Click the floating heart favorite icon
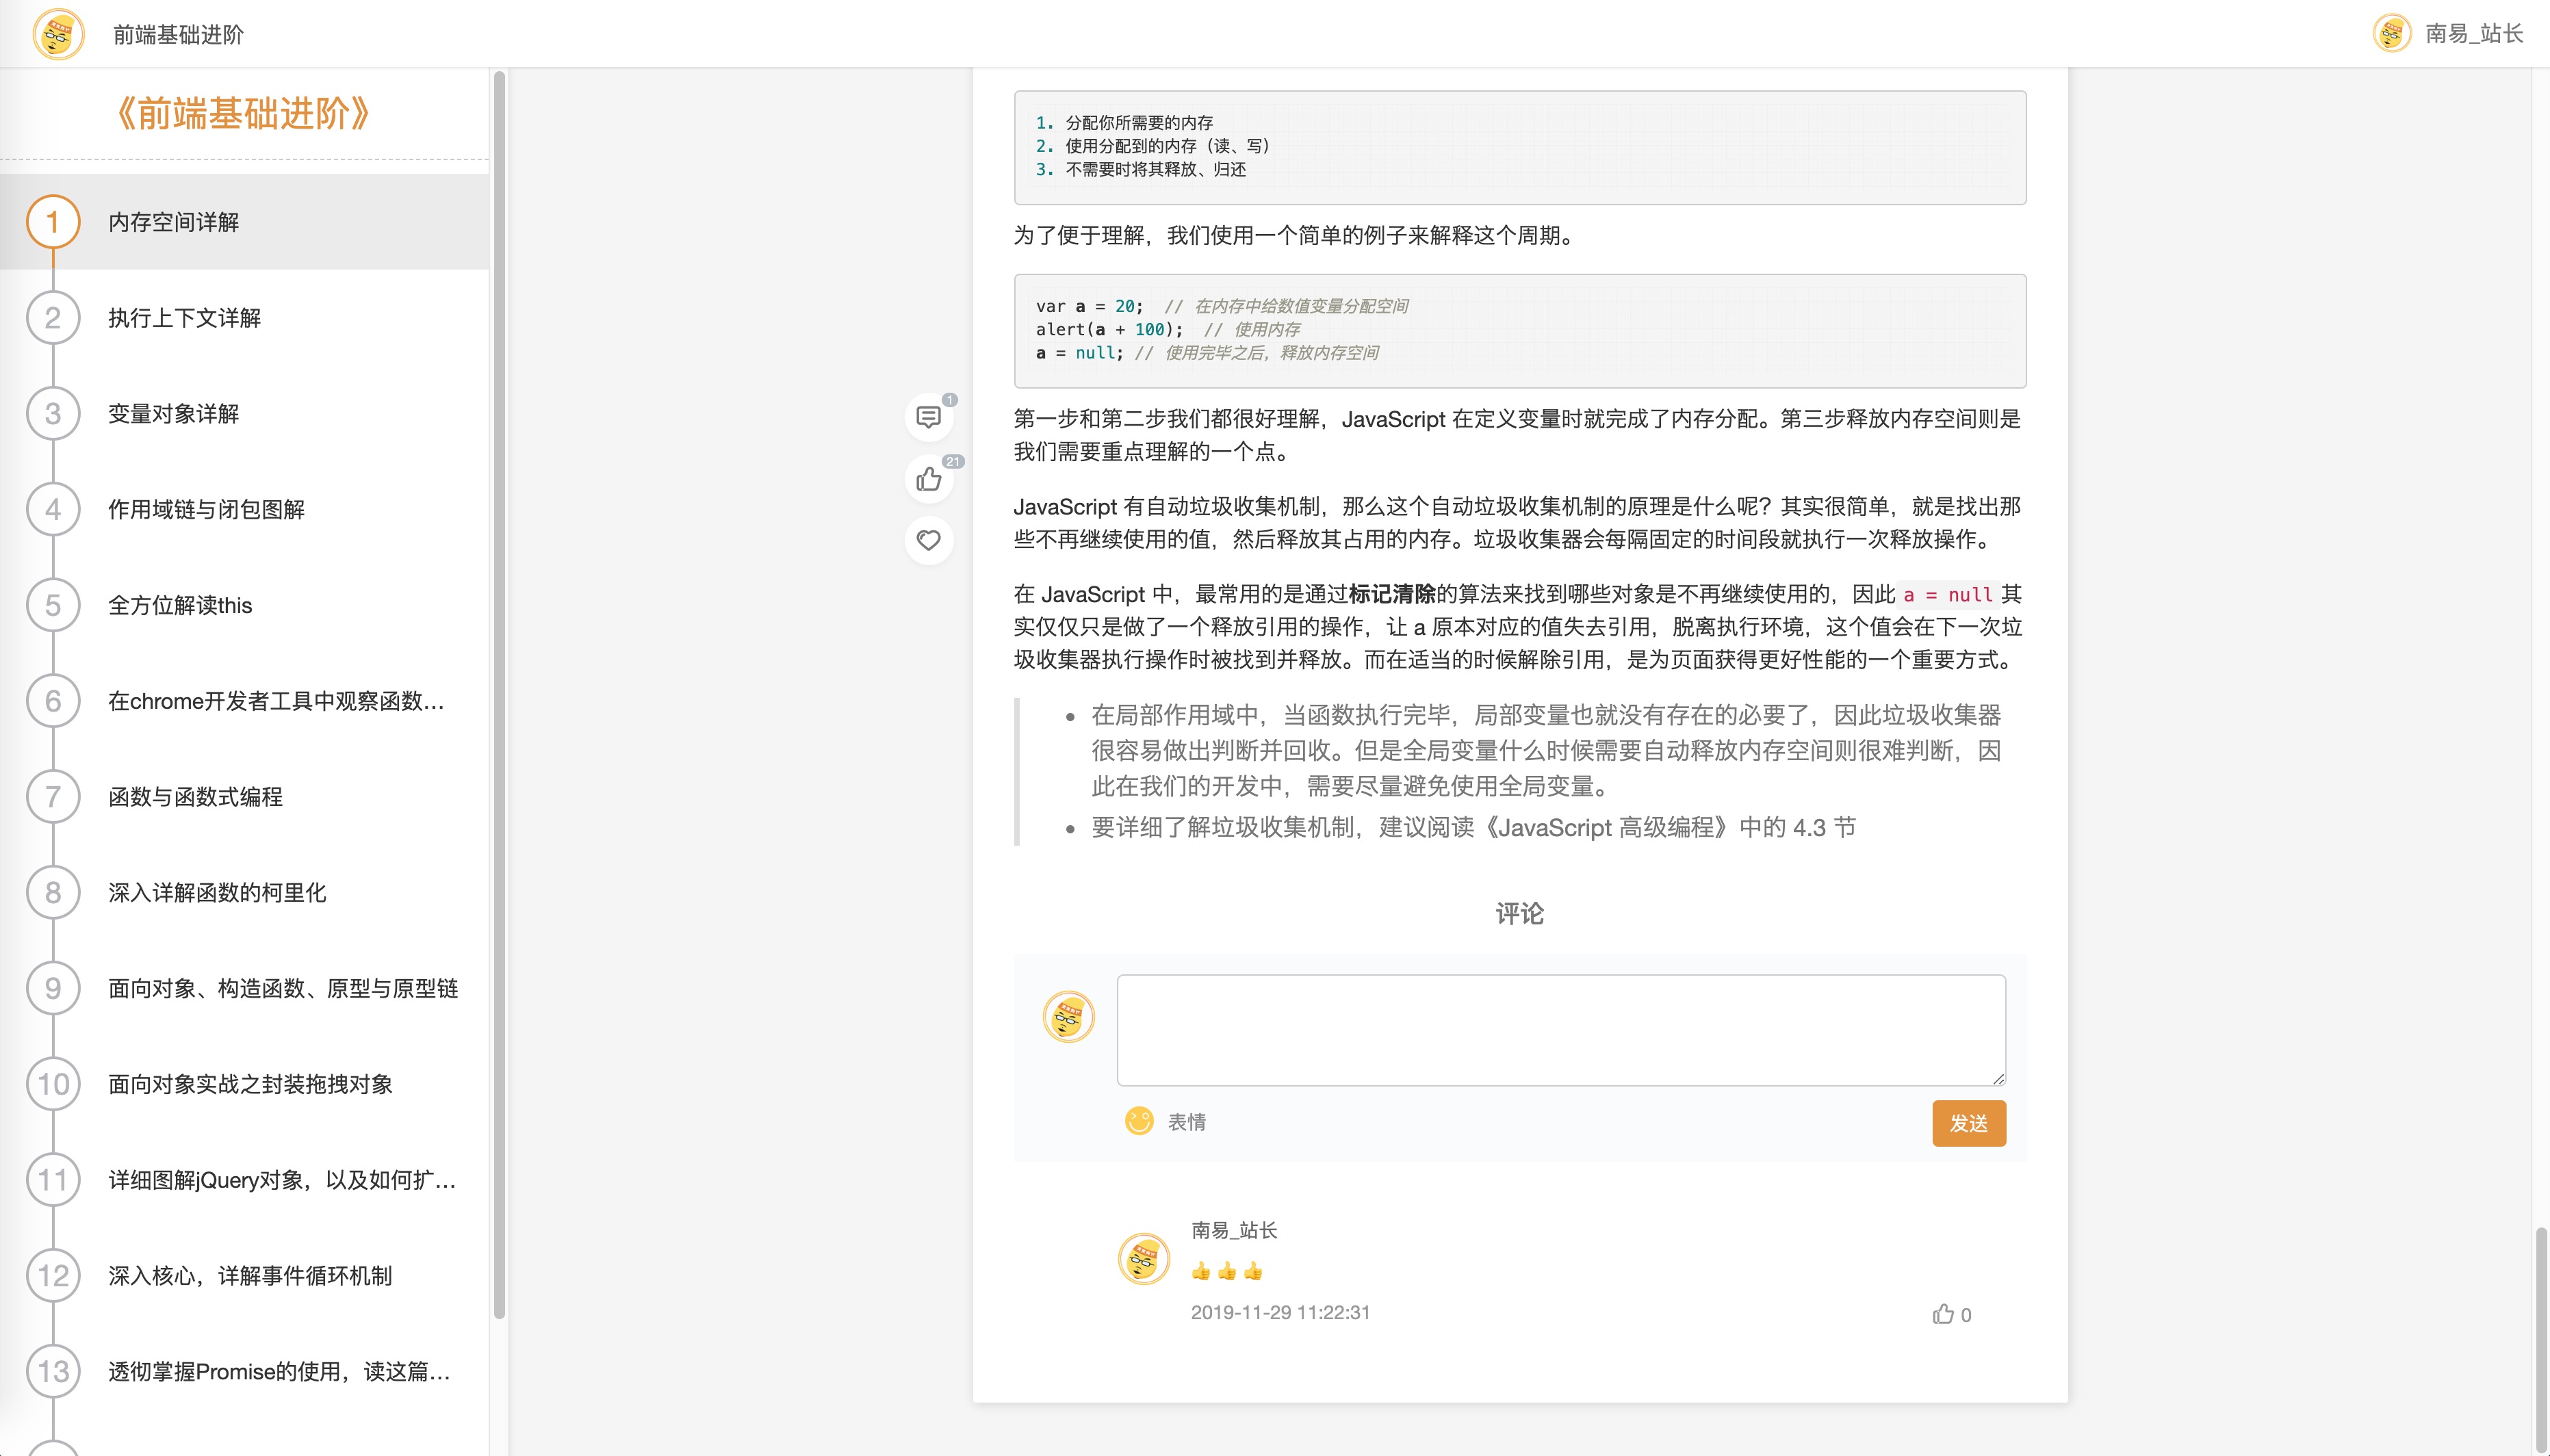Screen dimensions: 2550x1456 click(928, 540)
